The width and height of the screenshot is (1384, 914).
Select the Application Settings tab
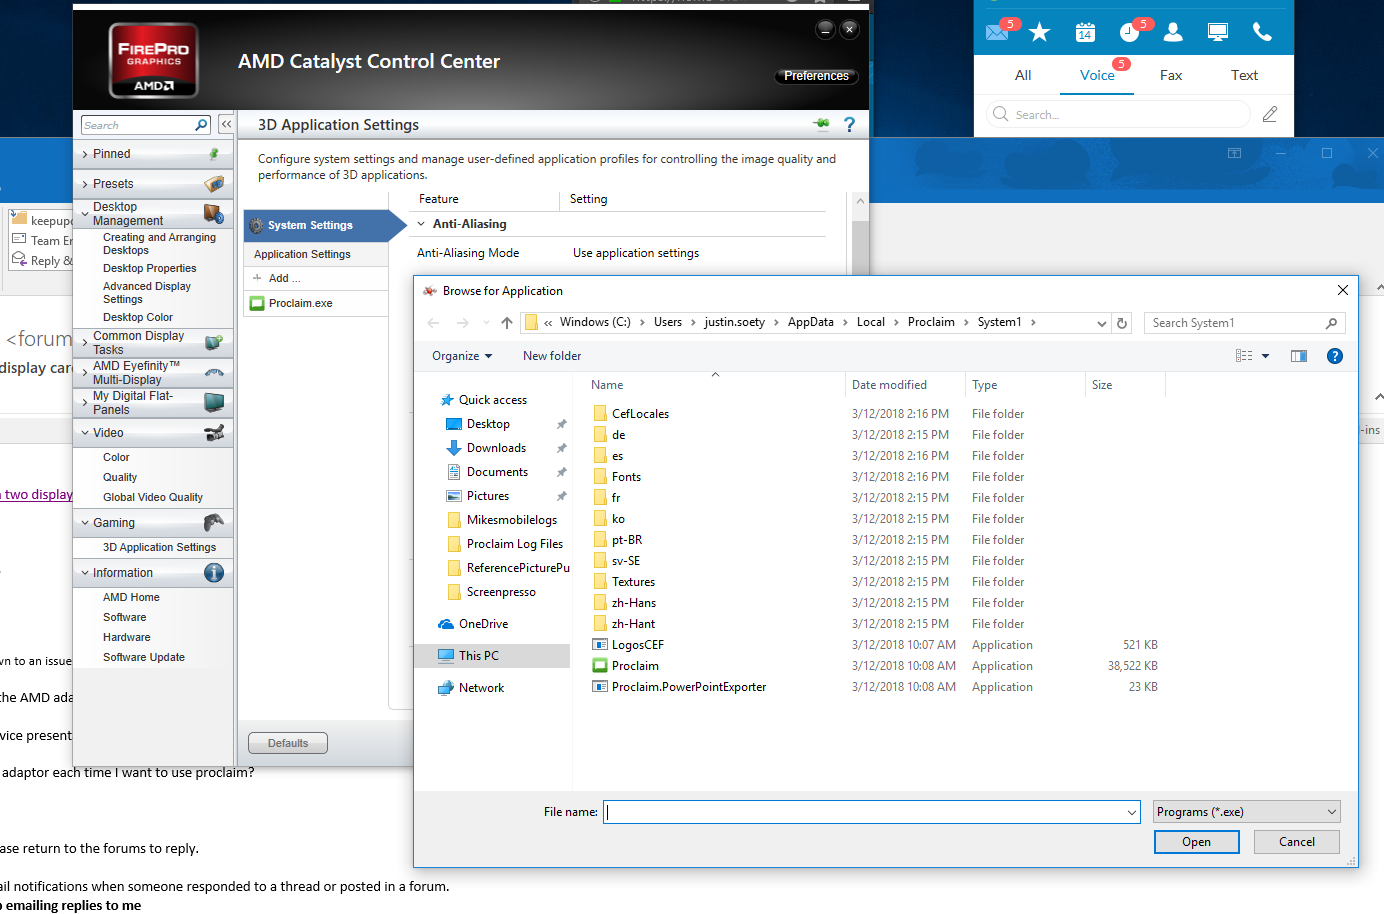316,254
